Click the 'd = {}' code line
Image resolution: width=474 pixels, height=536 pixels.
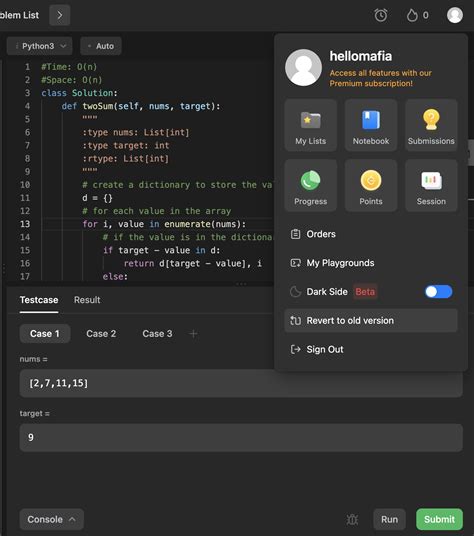[97, 198]
